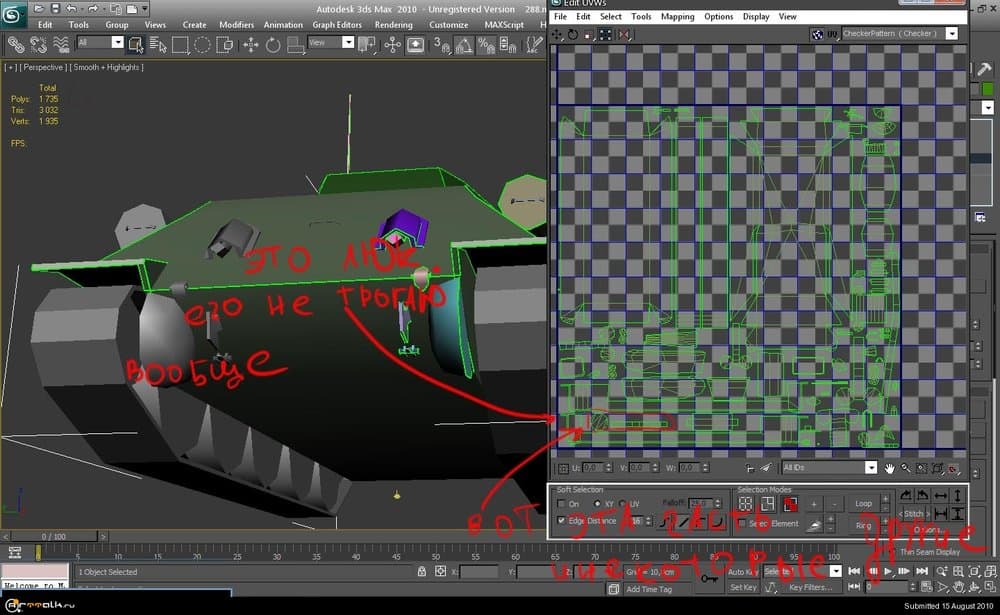Expand the All IDs dropdown

(871, 468)
